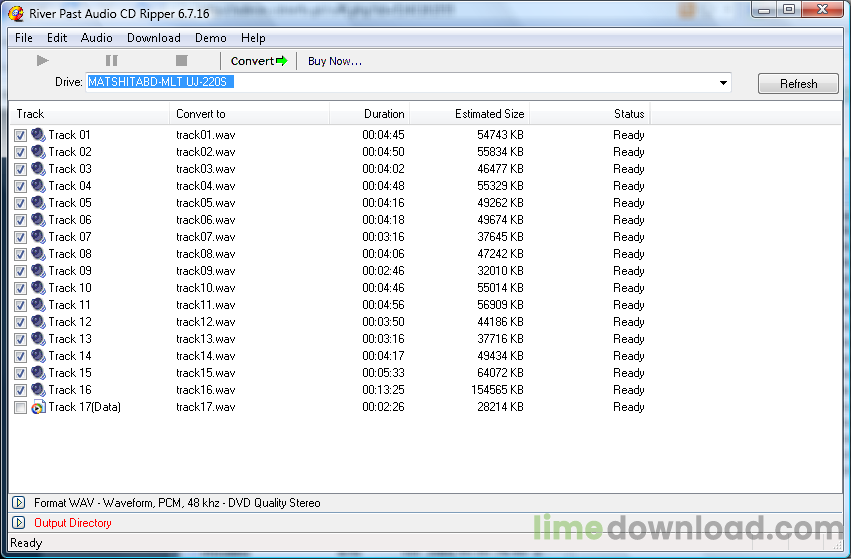851x559 pixels.
Task: Sort by the Track column header
Action: [90, 114]
